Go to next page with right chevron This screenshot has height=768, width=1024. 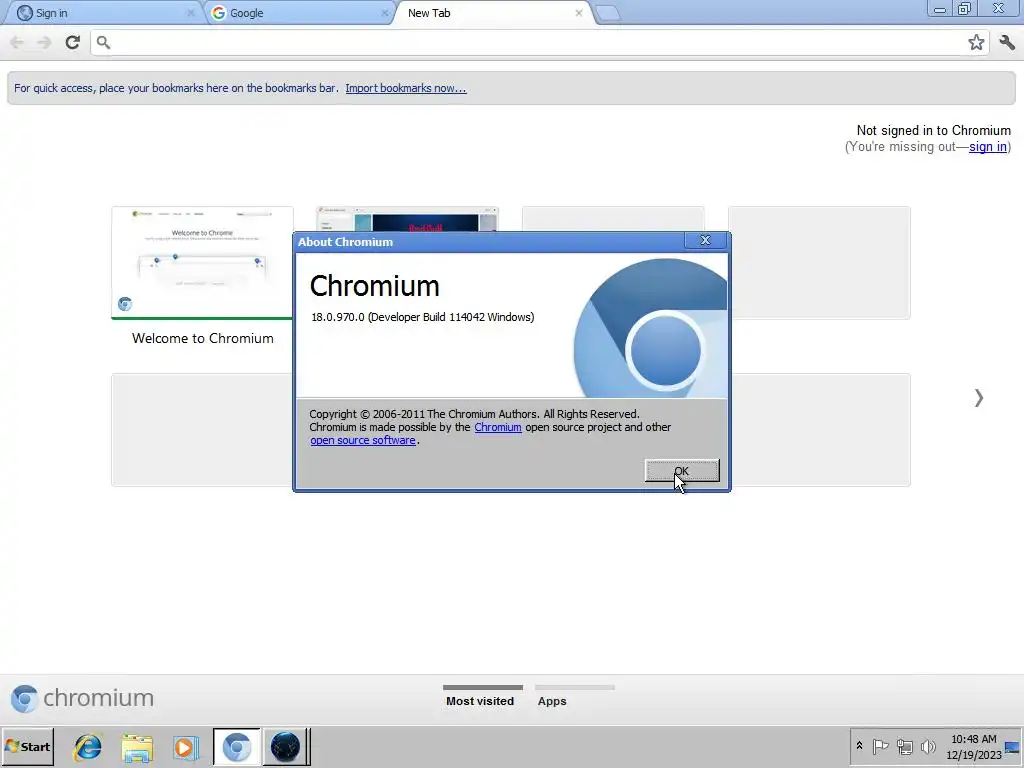click(x=978, y=398)
